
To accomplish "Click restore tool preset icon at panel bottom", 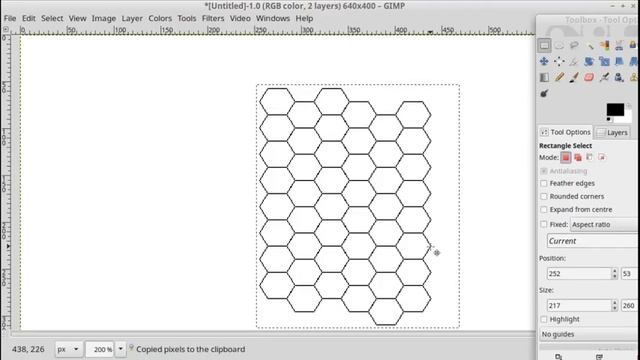I will point(599,356).
